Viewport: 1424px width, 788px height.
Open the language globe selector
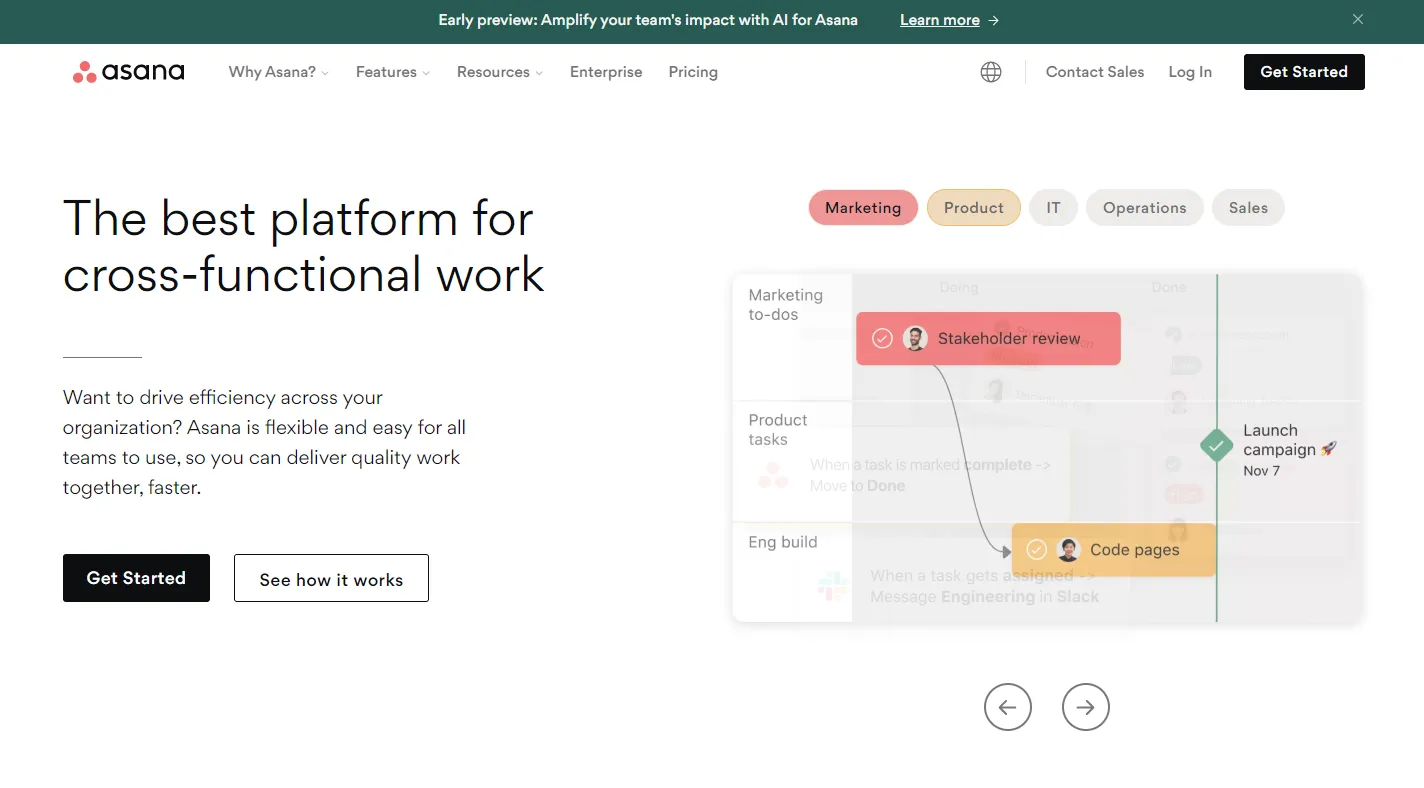(x=991, y=72)
